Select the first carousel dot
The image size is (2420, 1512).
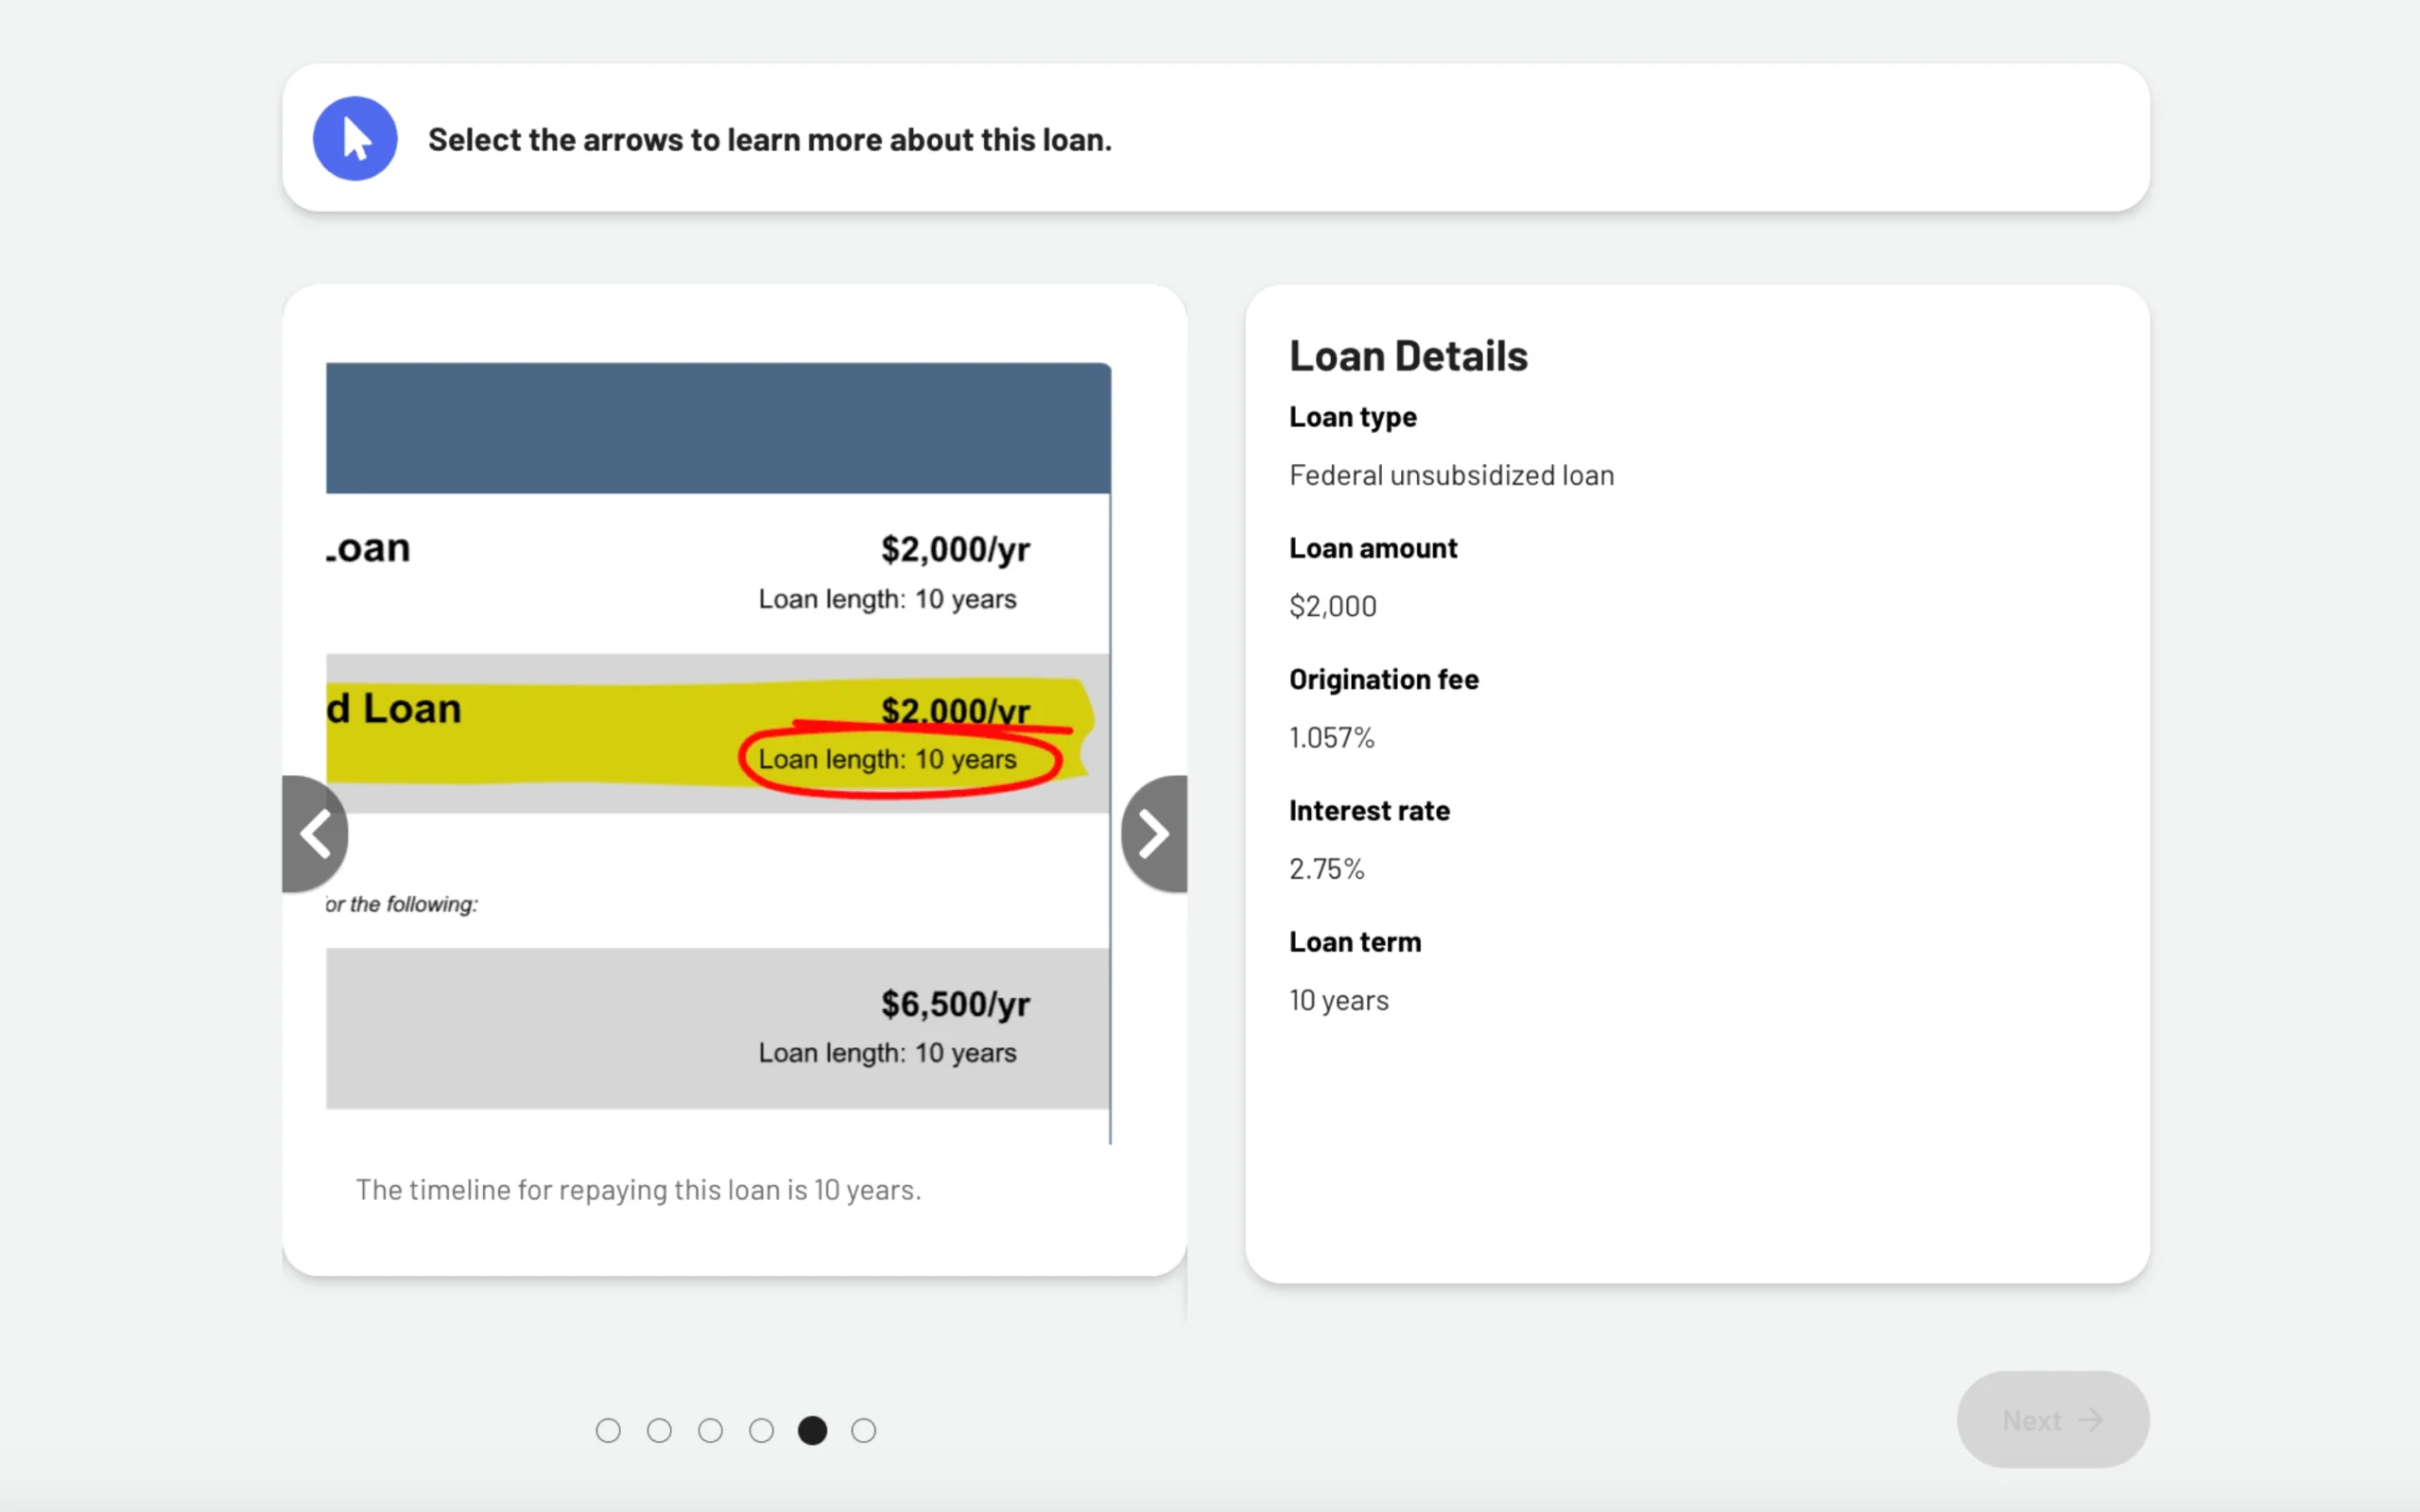608,1430
